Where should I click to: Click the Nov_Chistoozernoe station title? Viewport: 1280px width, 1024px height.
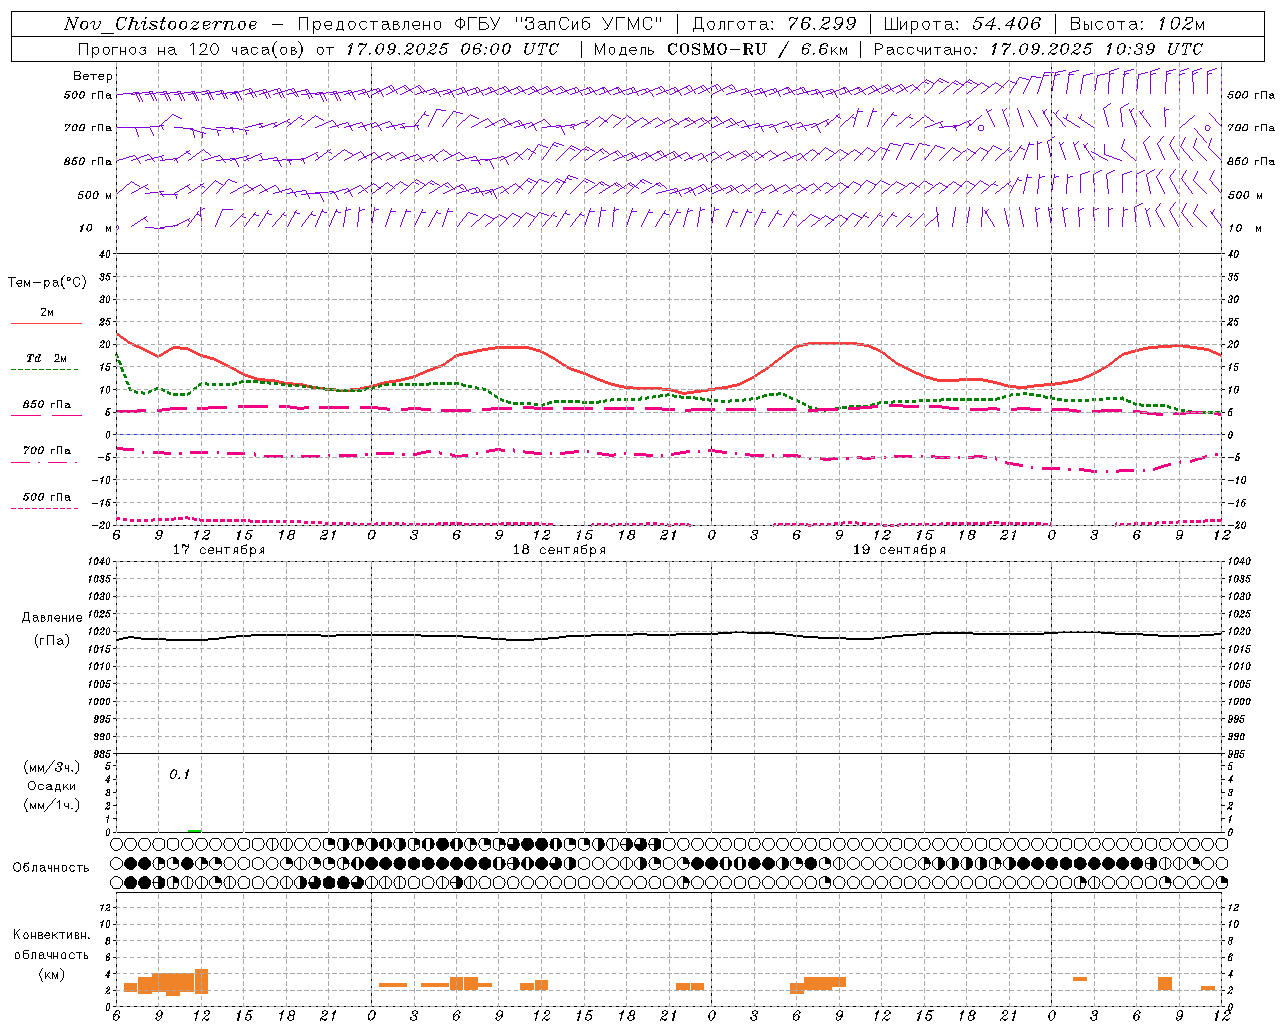[161, 24]
